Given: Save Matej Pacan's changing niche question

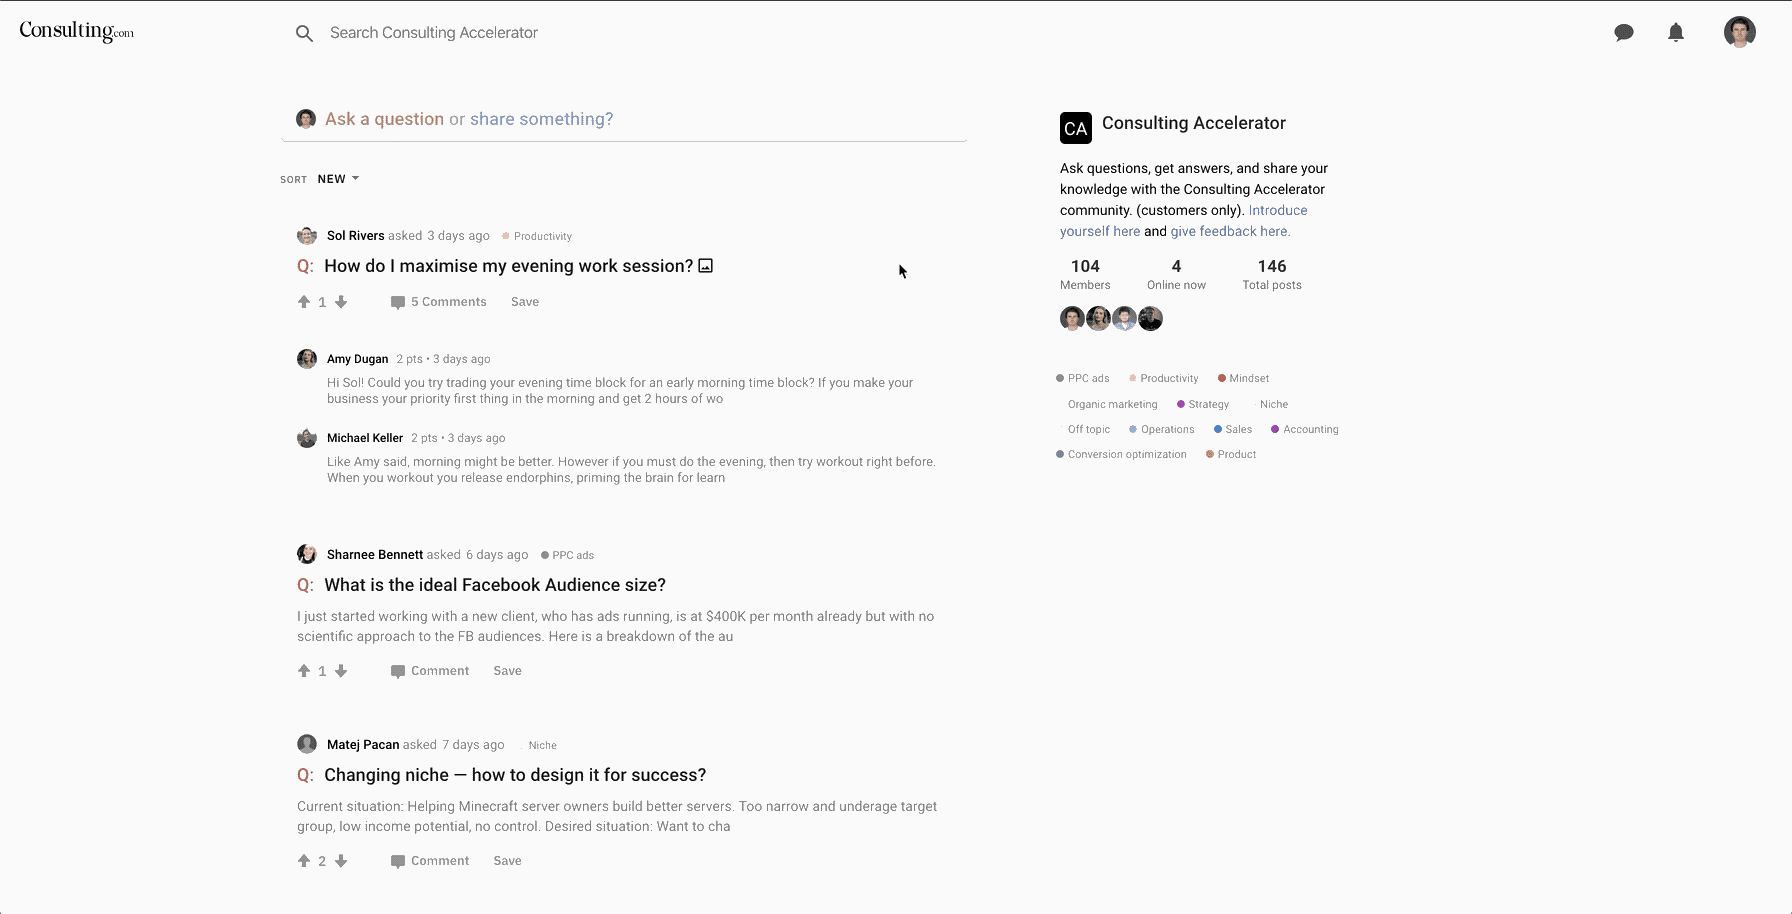Looking at the screenshot, I should coord(507,861).
